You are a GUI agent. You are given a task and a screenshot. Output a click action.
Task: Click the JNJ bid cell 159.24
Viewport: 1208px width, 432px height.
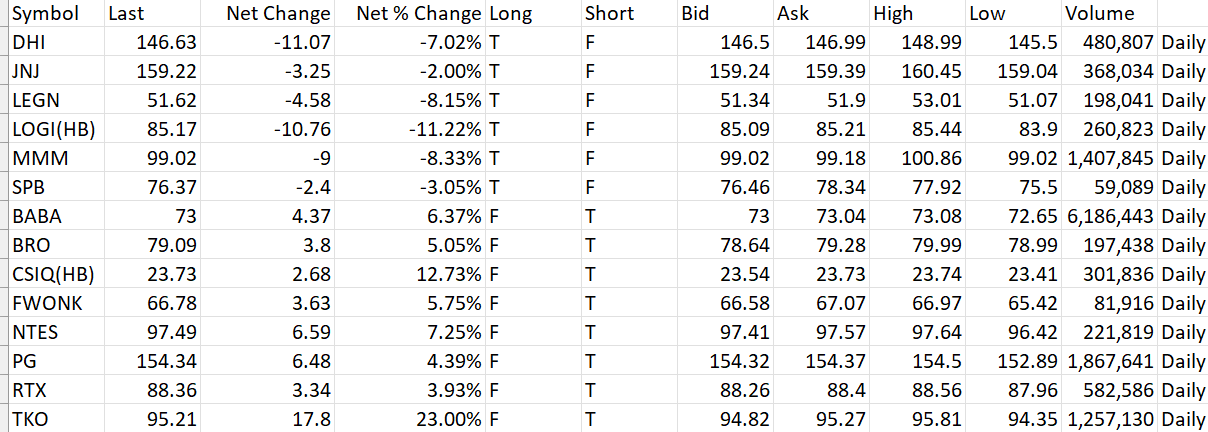click(725, 71)
